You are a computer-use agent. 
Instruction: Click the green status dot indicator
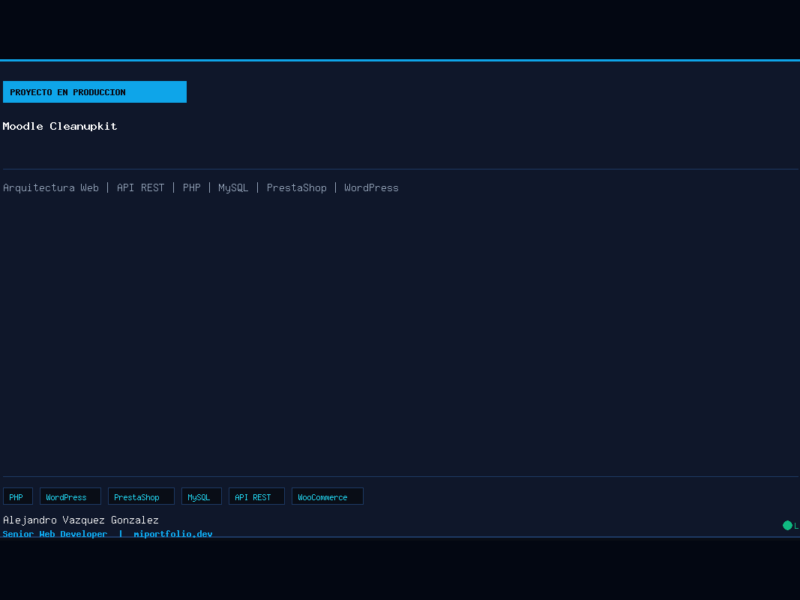(x=787, y=525)
